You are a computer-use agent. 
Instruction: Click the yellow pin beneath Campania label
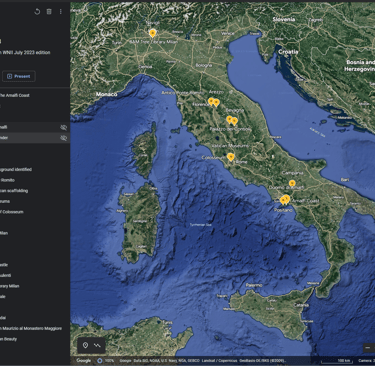coord(292,183)
